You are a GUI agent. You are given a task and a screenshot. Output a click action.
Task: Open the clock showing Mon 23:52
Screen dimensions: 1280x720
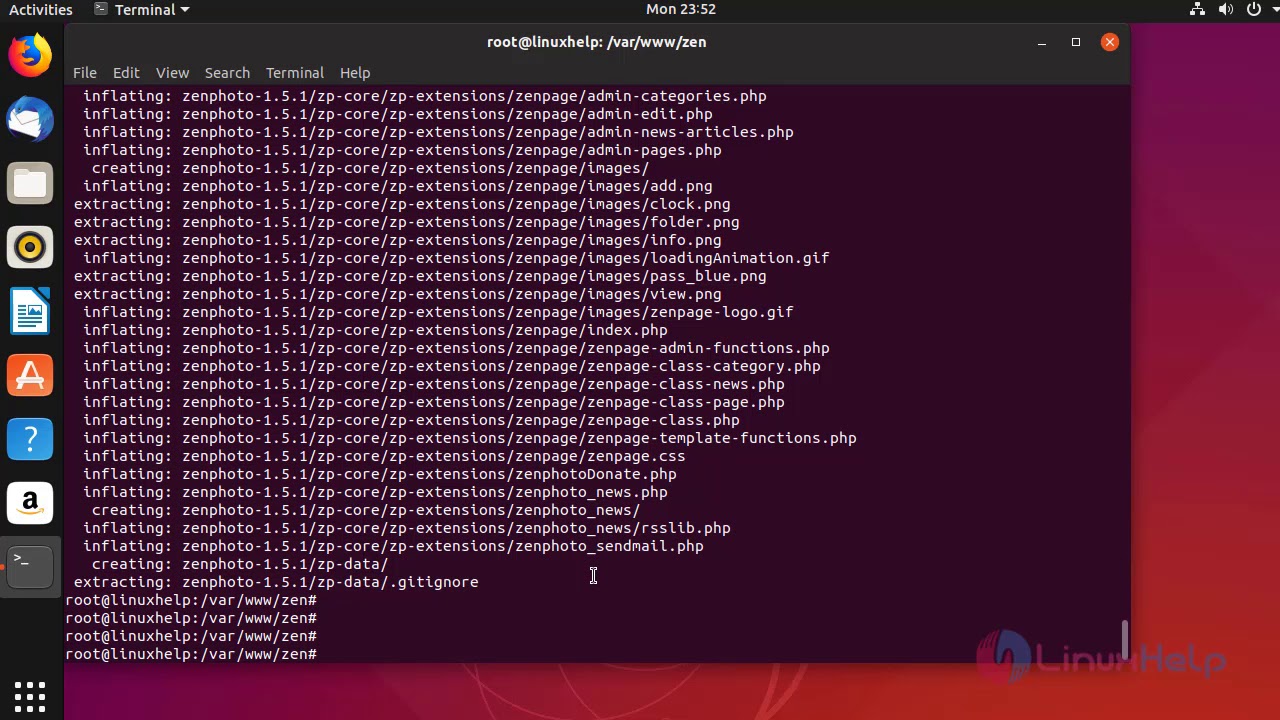point(681,9)
